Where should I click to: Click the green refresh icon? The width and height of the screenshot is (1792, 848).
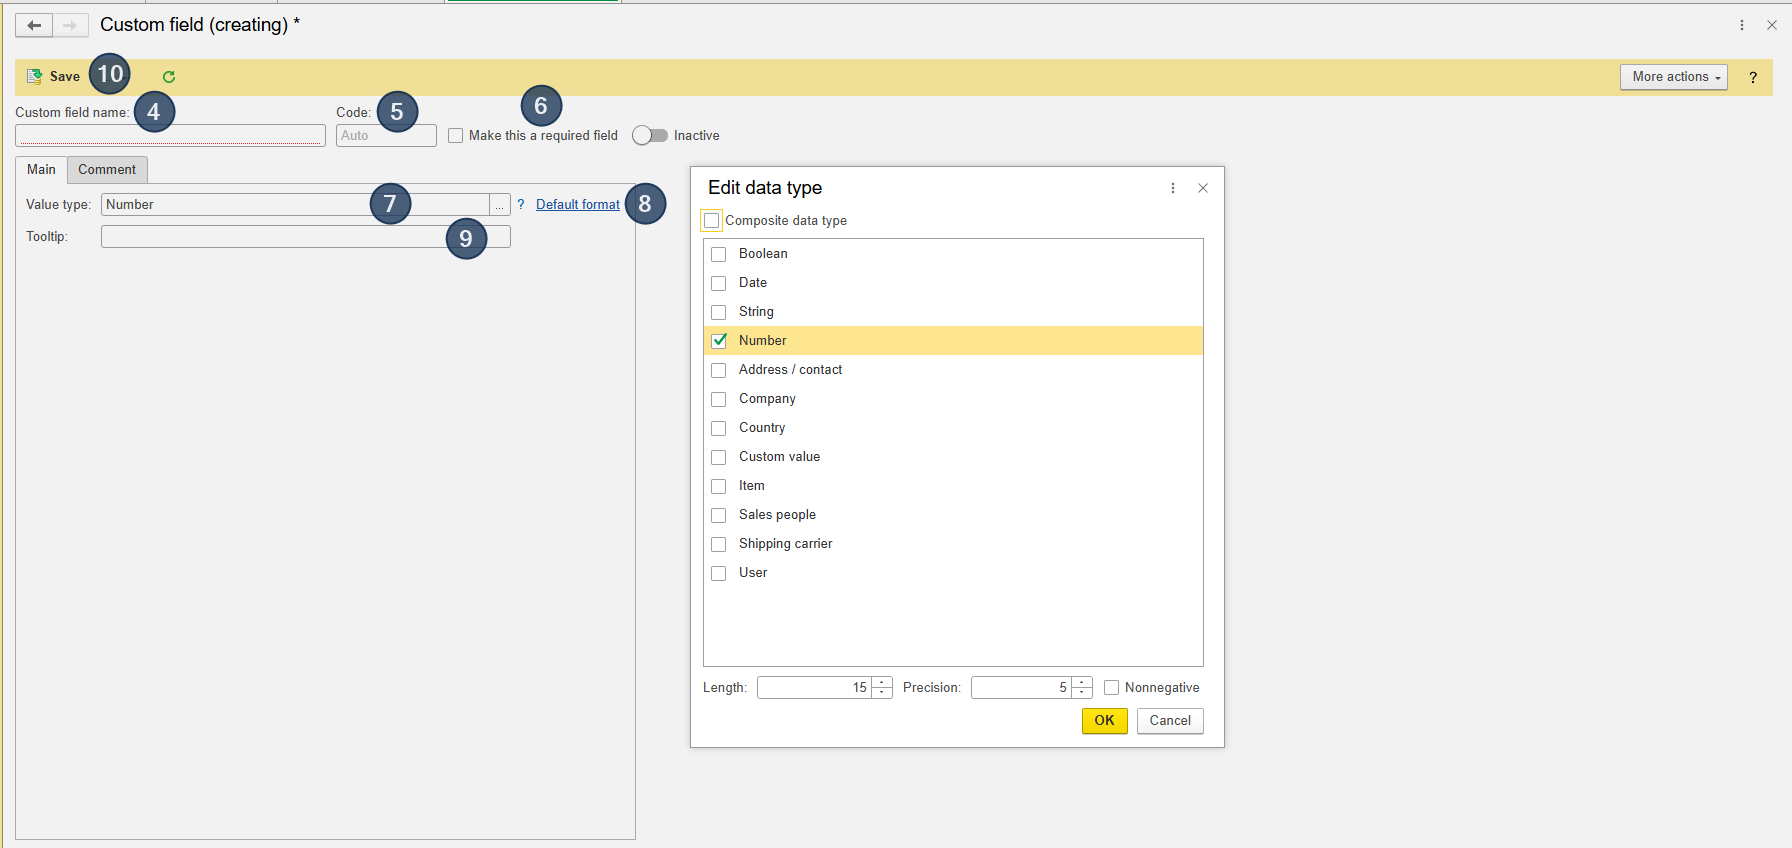[x=169, y=77]
